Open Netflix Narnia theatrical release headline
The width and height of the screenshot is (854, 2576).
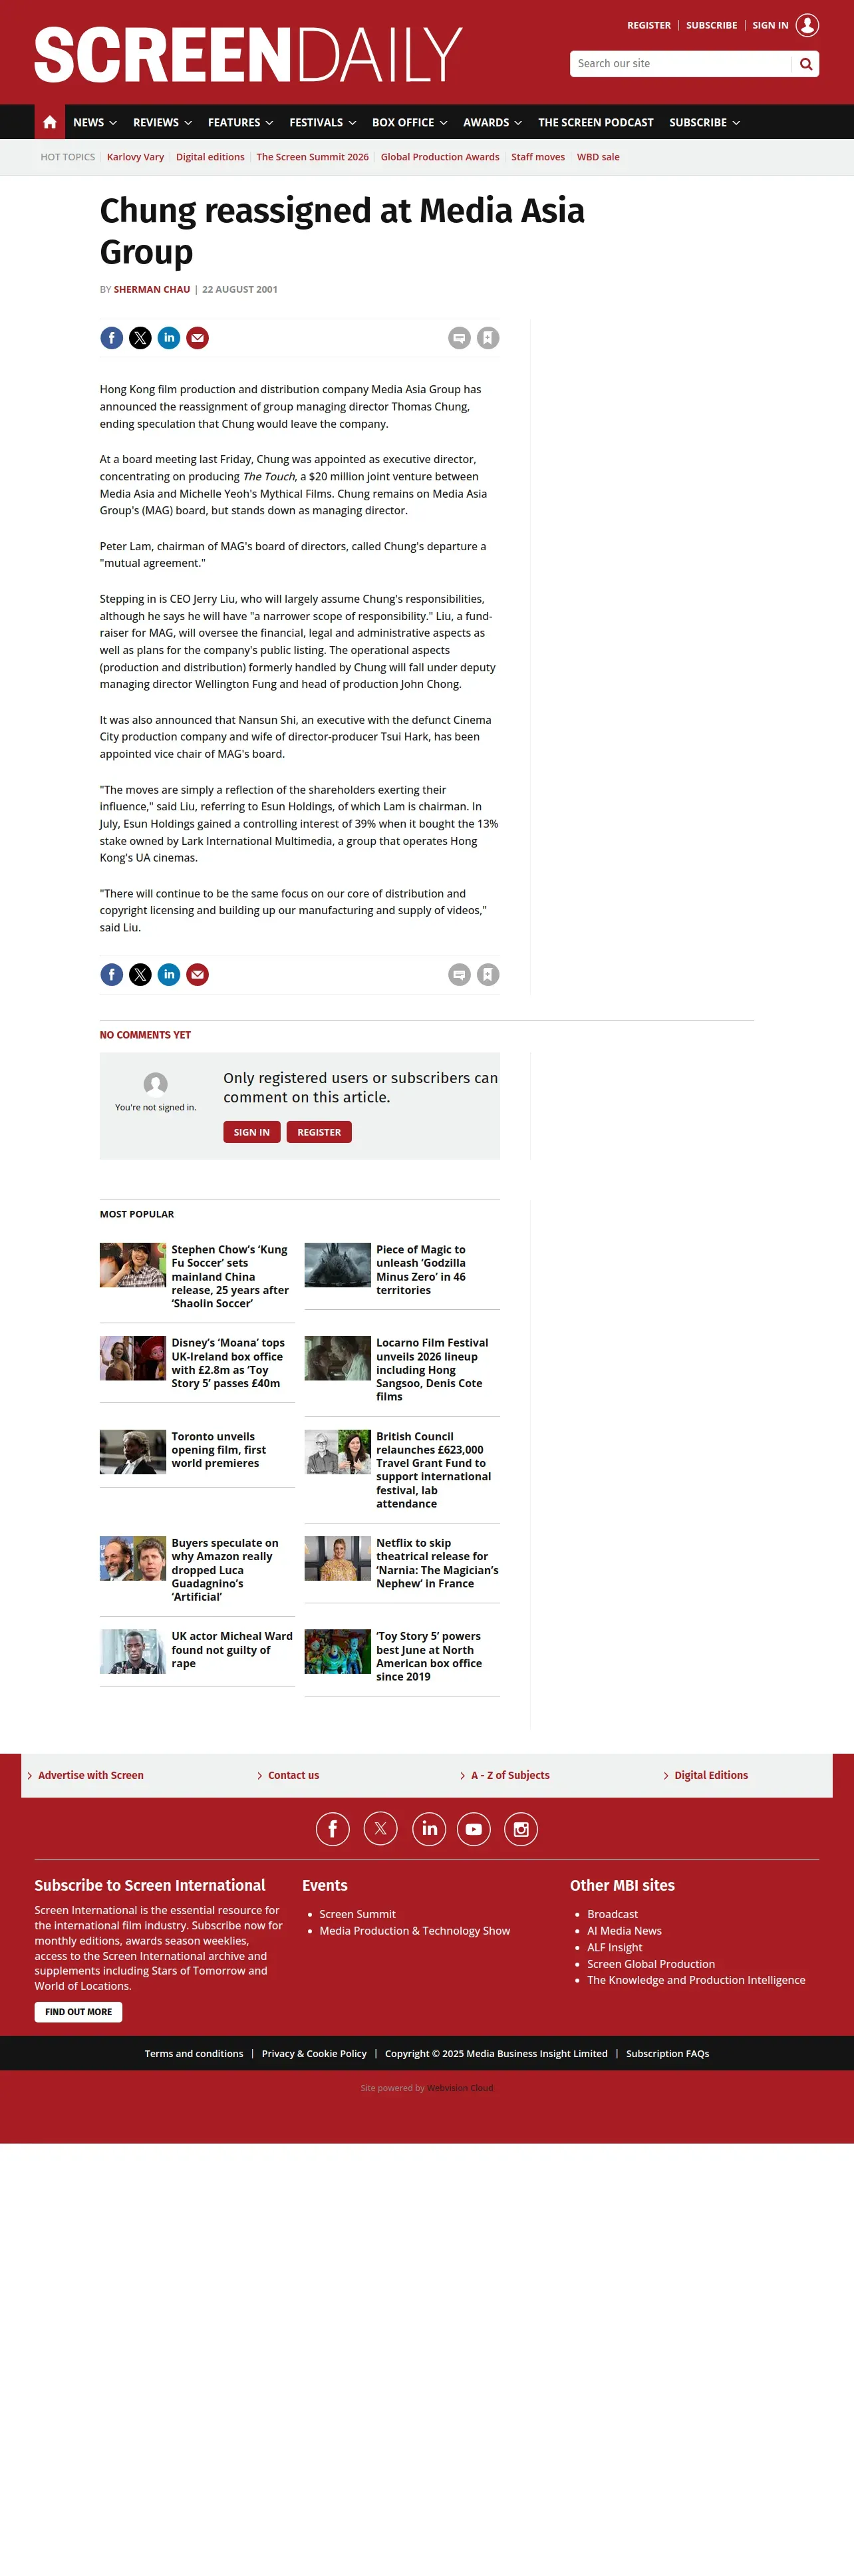[x=437, y=1563]
